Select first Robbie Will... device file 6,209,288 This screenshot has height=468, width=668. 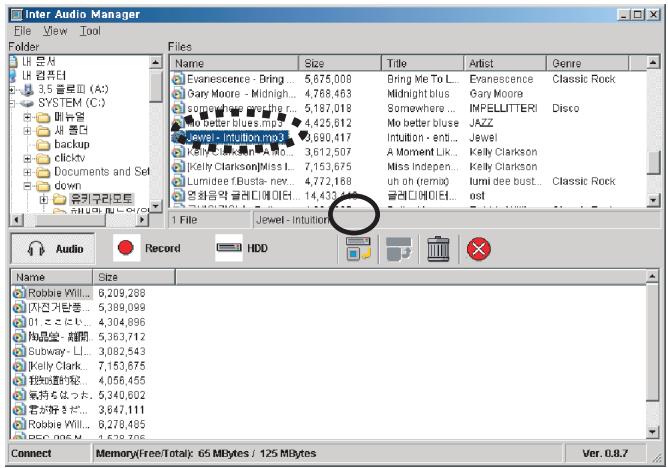click(x=328, y=293)
